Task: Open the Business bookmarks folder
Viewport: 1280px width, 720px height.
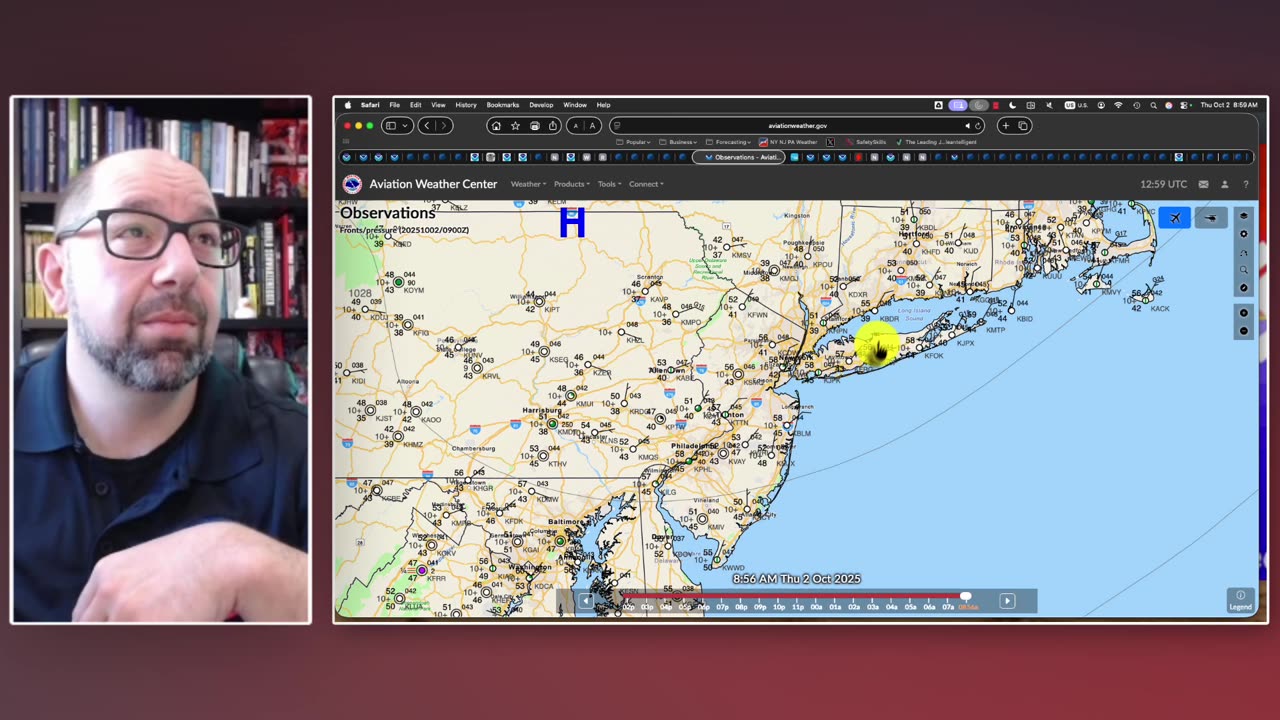Action: click(678, 142)
